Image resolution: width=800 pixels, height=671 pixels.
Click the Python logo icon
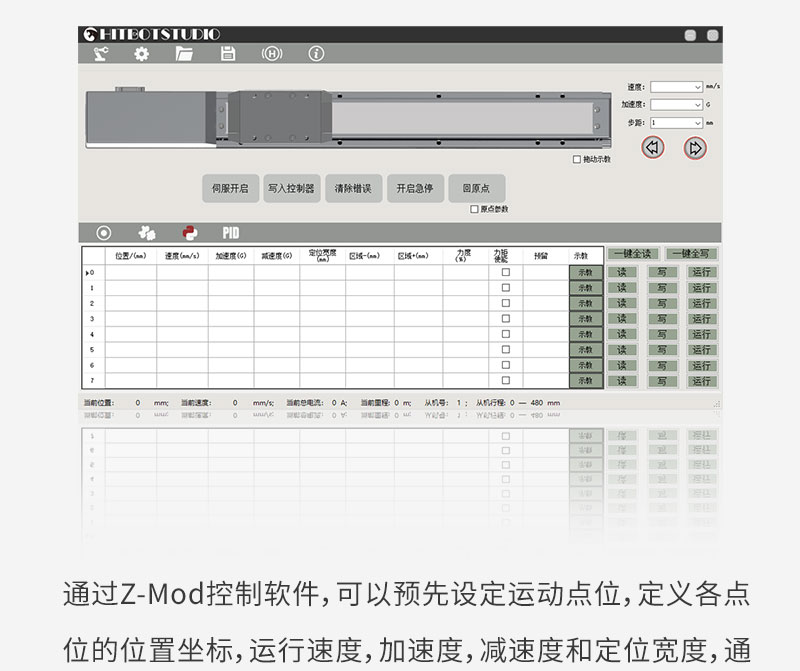189,233
